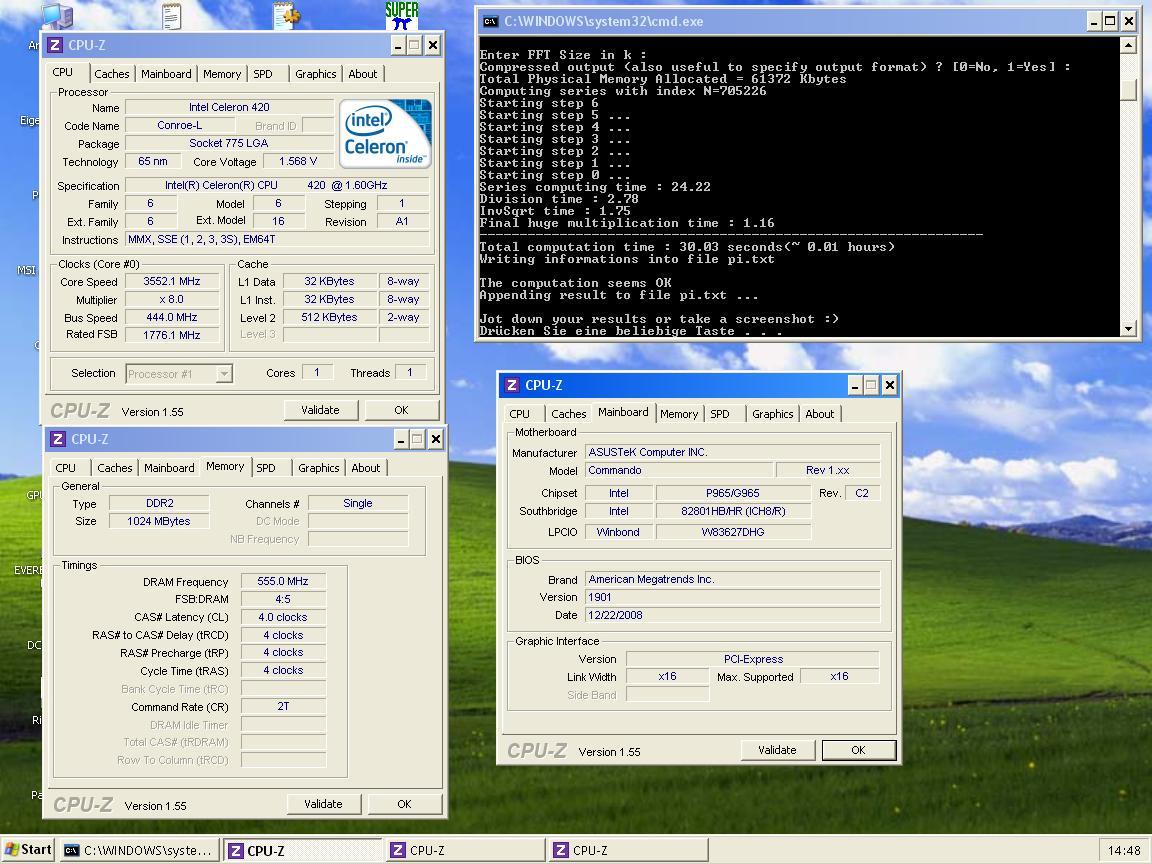The image size is (1152, 864).
Task: Switch to cmd.exe taskbar button
Action: point(140,851)
